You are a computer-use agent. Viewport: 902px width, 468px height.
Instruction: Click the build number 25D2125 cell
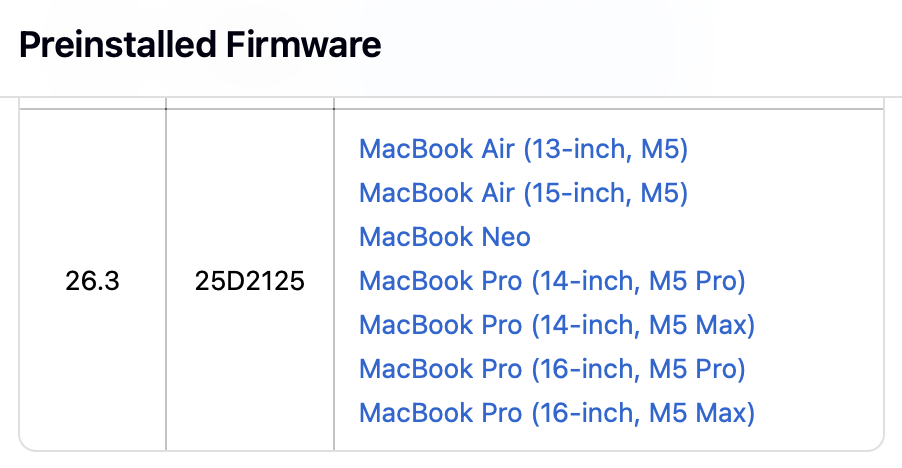pos(250,282)
